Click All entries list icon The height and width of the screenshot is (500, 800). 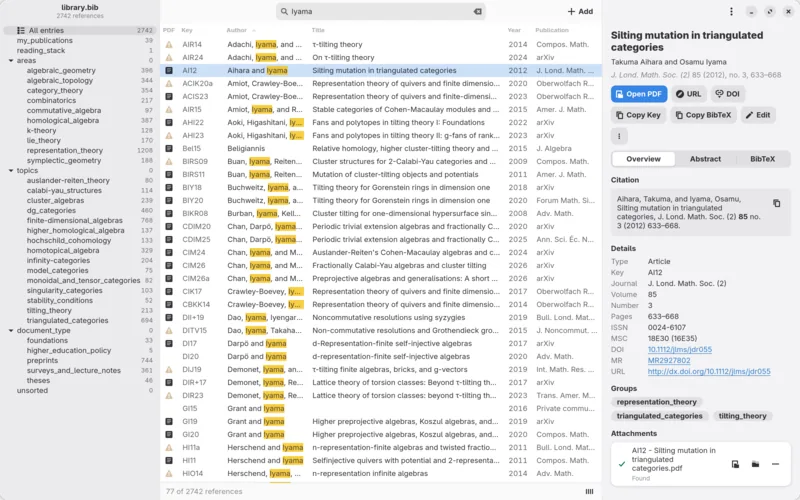pos(20,31)
